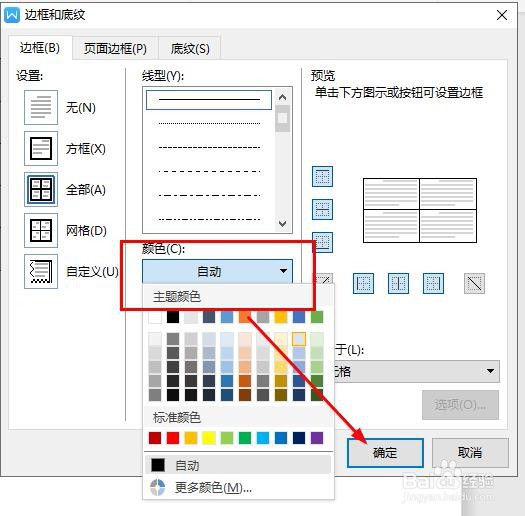Select the Box (方框) border setting icon

coord(41,148)
